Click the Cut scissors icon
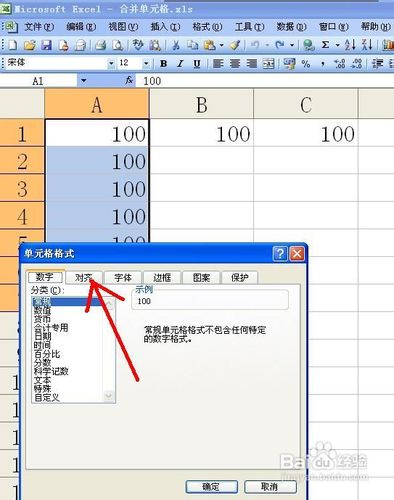The image size is (394, 500). point(176,45)
